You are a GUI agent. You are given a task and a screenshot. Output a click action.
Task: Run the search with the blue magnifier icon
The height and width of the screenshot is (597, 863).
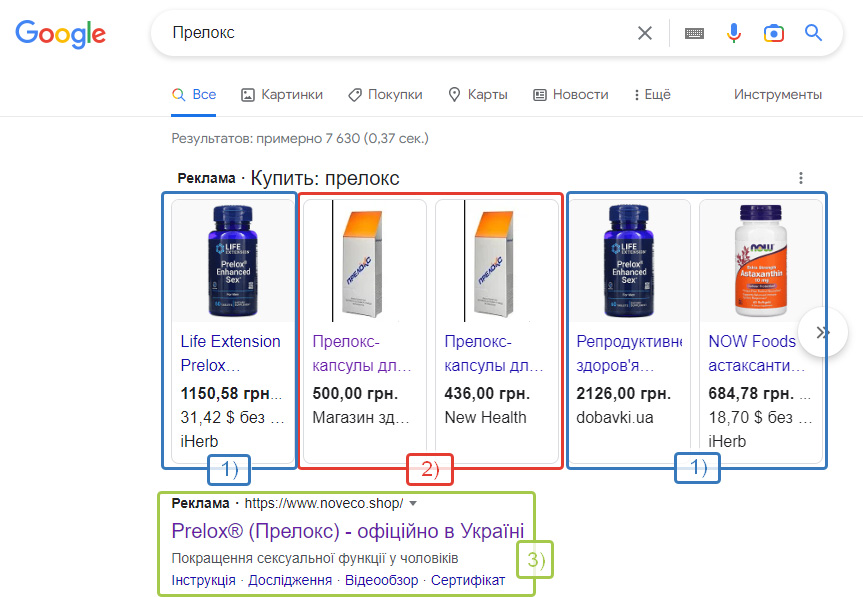[813, 32]
